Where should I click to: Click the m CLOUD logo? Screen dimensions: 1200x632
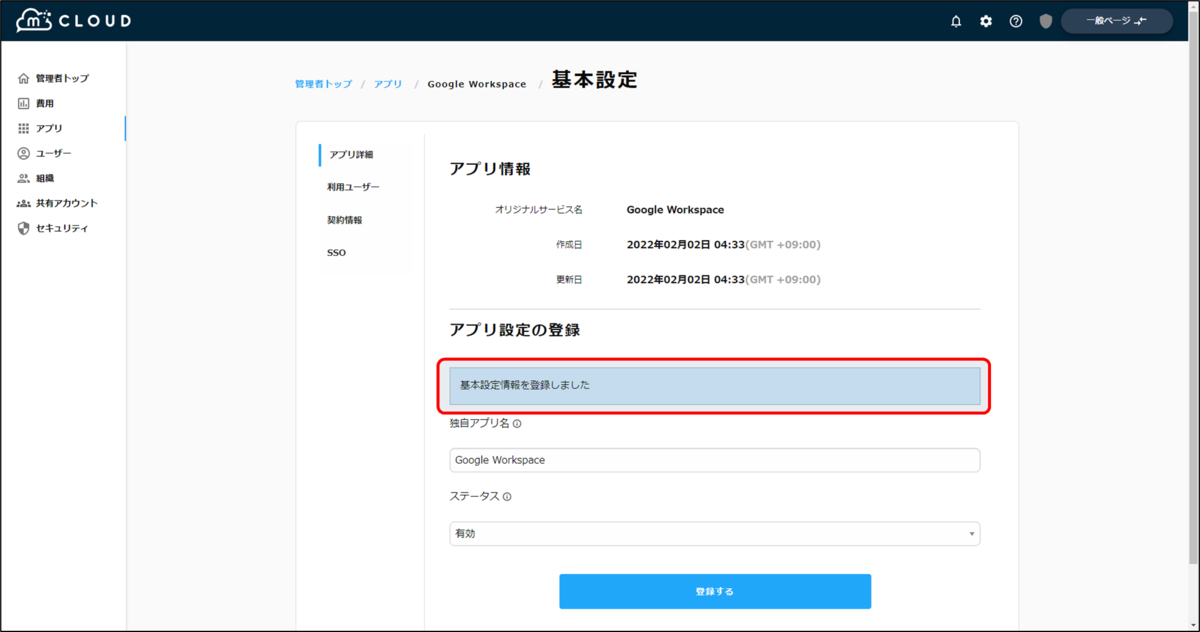(x=74, y=20)
